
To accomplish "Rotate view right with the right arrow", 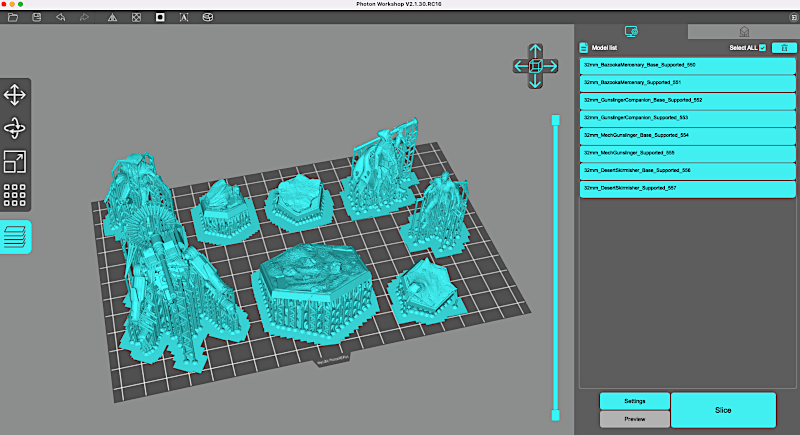I will point(551,66).
